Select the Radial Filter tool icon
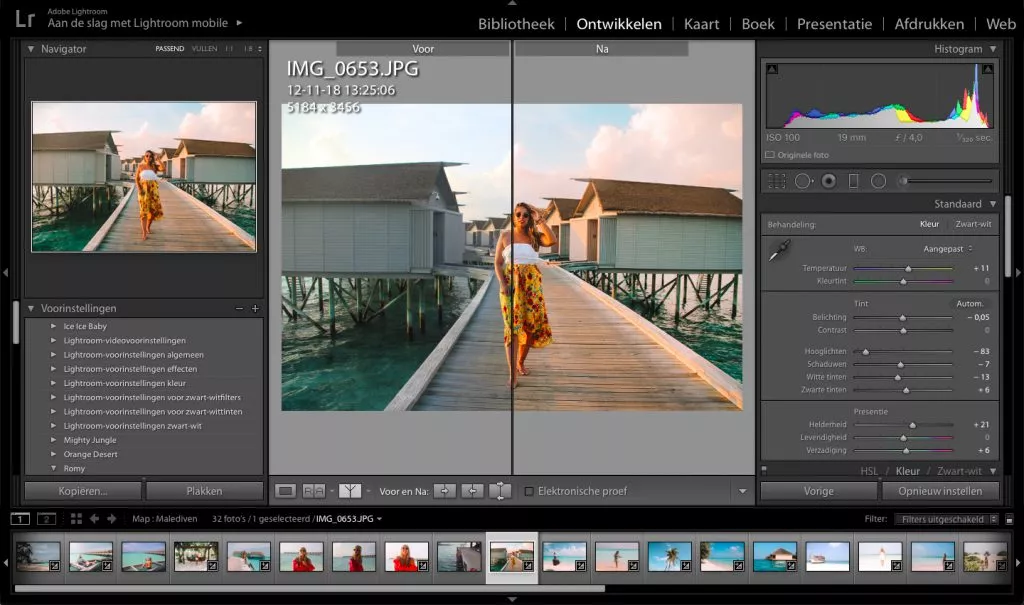Viewport: 1024px width, 605px height. tap(878, 181)
